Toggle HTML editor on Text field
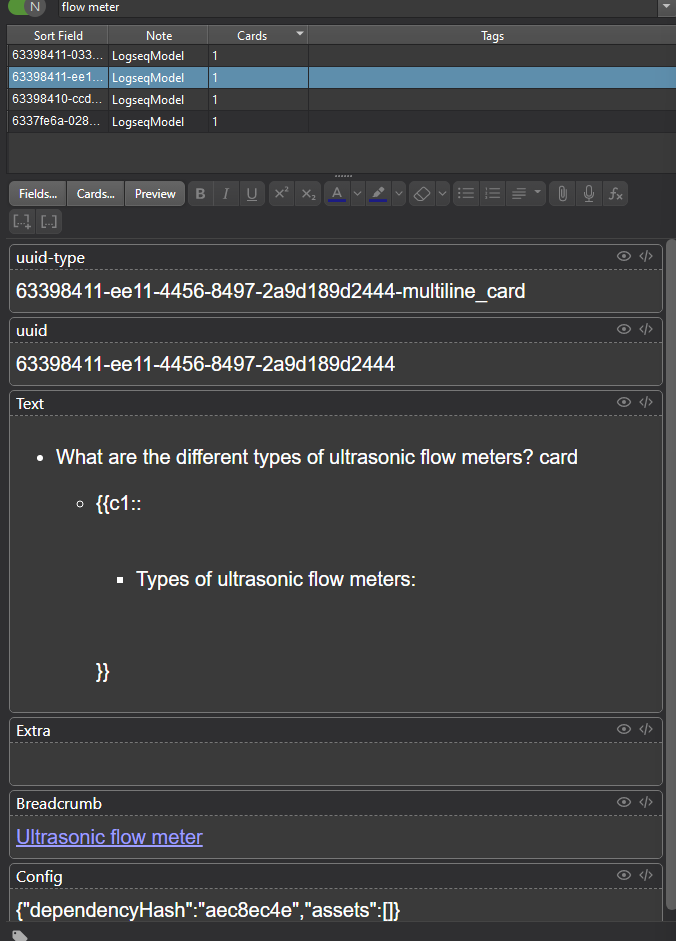 646,402
